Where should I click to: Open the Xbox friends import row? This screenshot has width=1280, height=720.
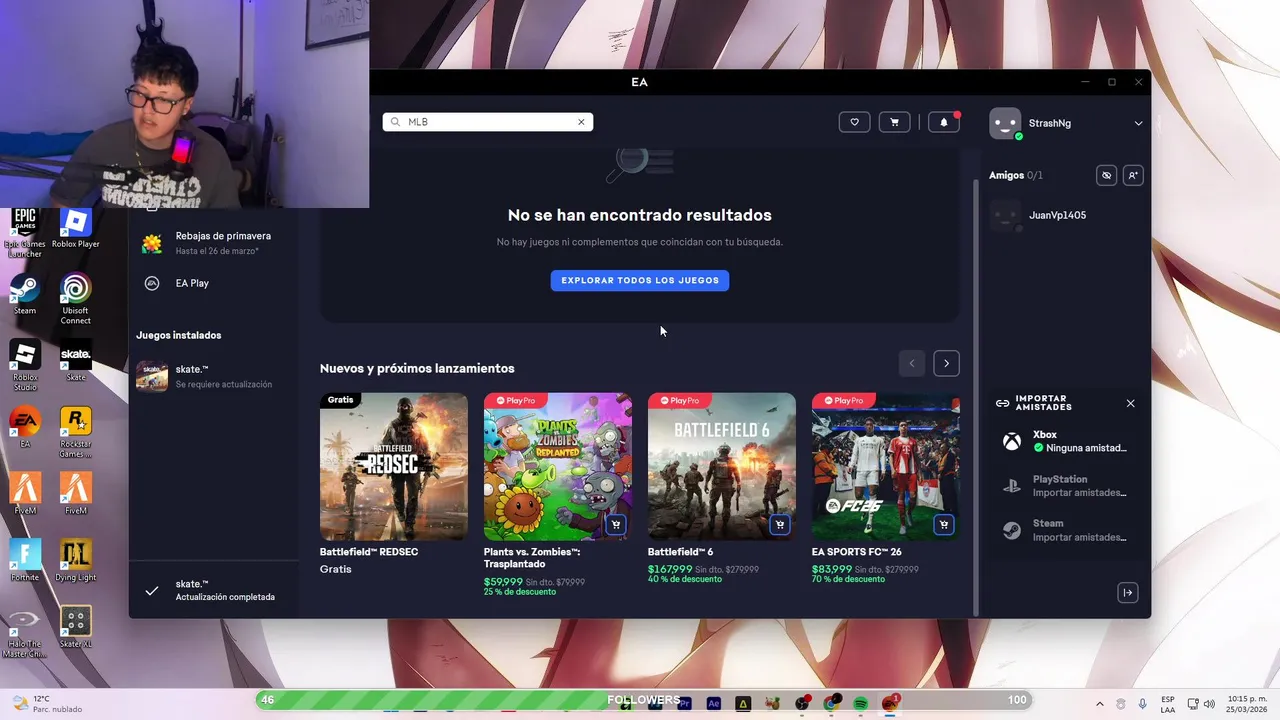tap(1065, 441)
